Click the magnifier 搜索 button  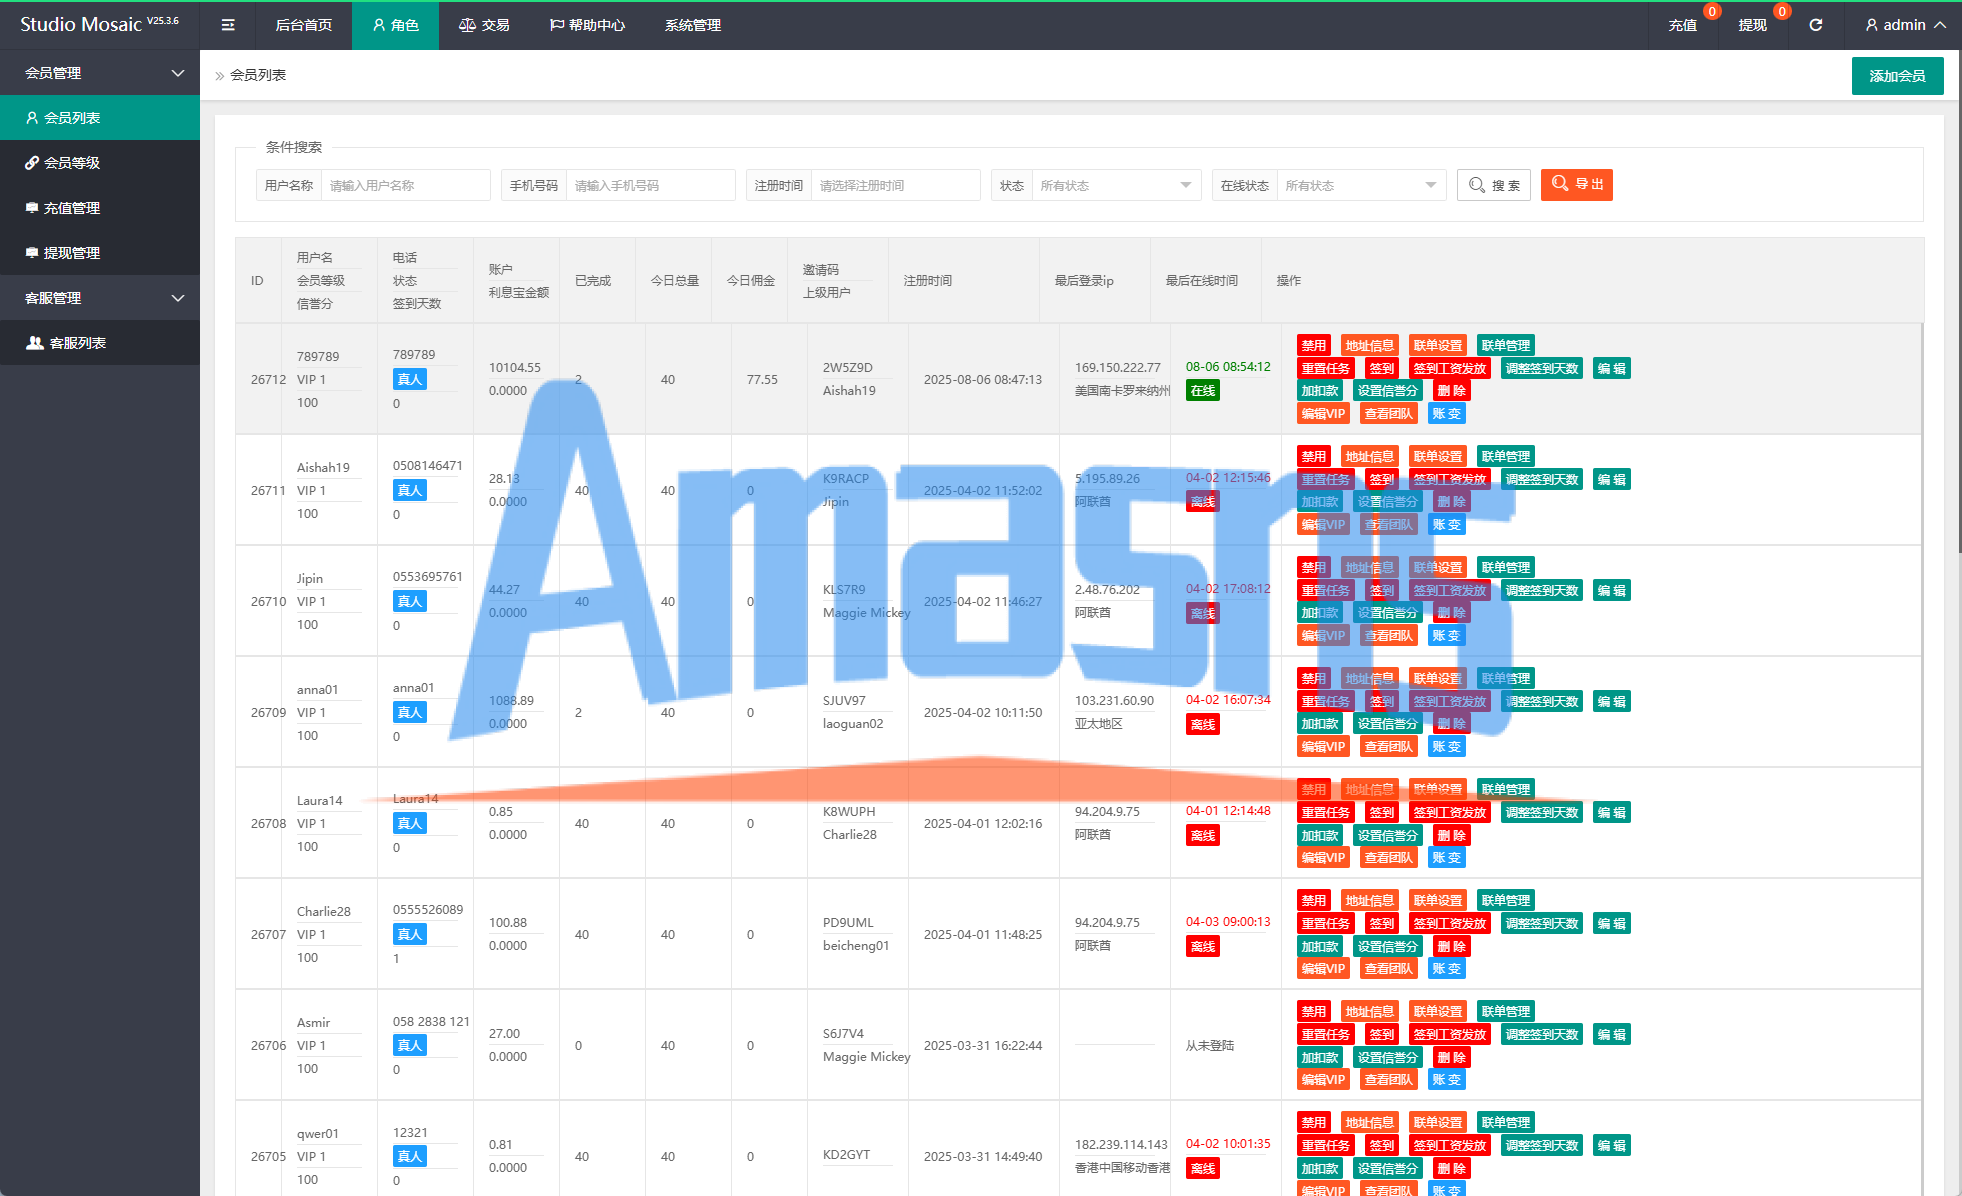click(1494, 185)
